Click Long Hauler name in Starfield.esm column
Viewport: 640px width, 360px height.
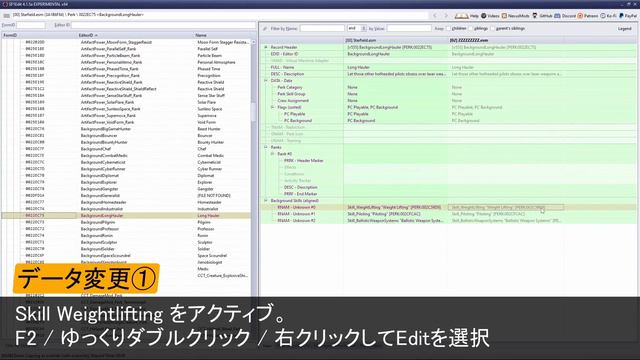click(358, 67)
